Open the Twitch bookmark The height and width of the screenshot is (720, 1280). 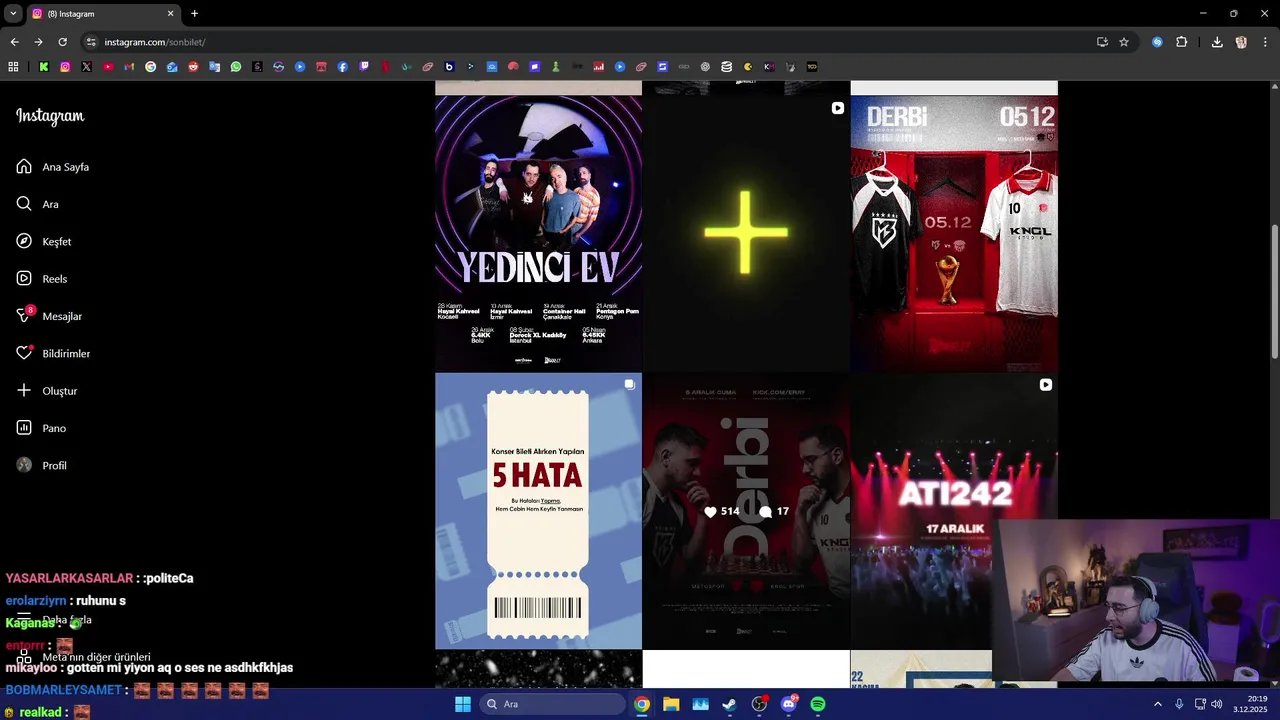(x=364, y=67)
